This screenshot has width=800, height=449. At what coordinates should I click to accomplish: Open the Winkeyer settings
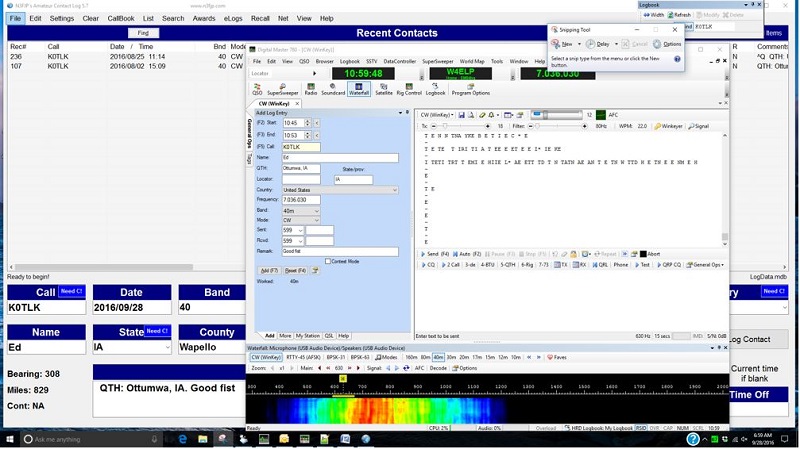tap(668, 126)
